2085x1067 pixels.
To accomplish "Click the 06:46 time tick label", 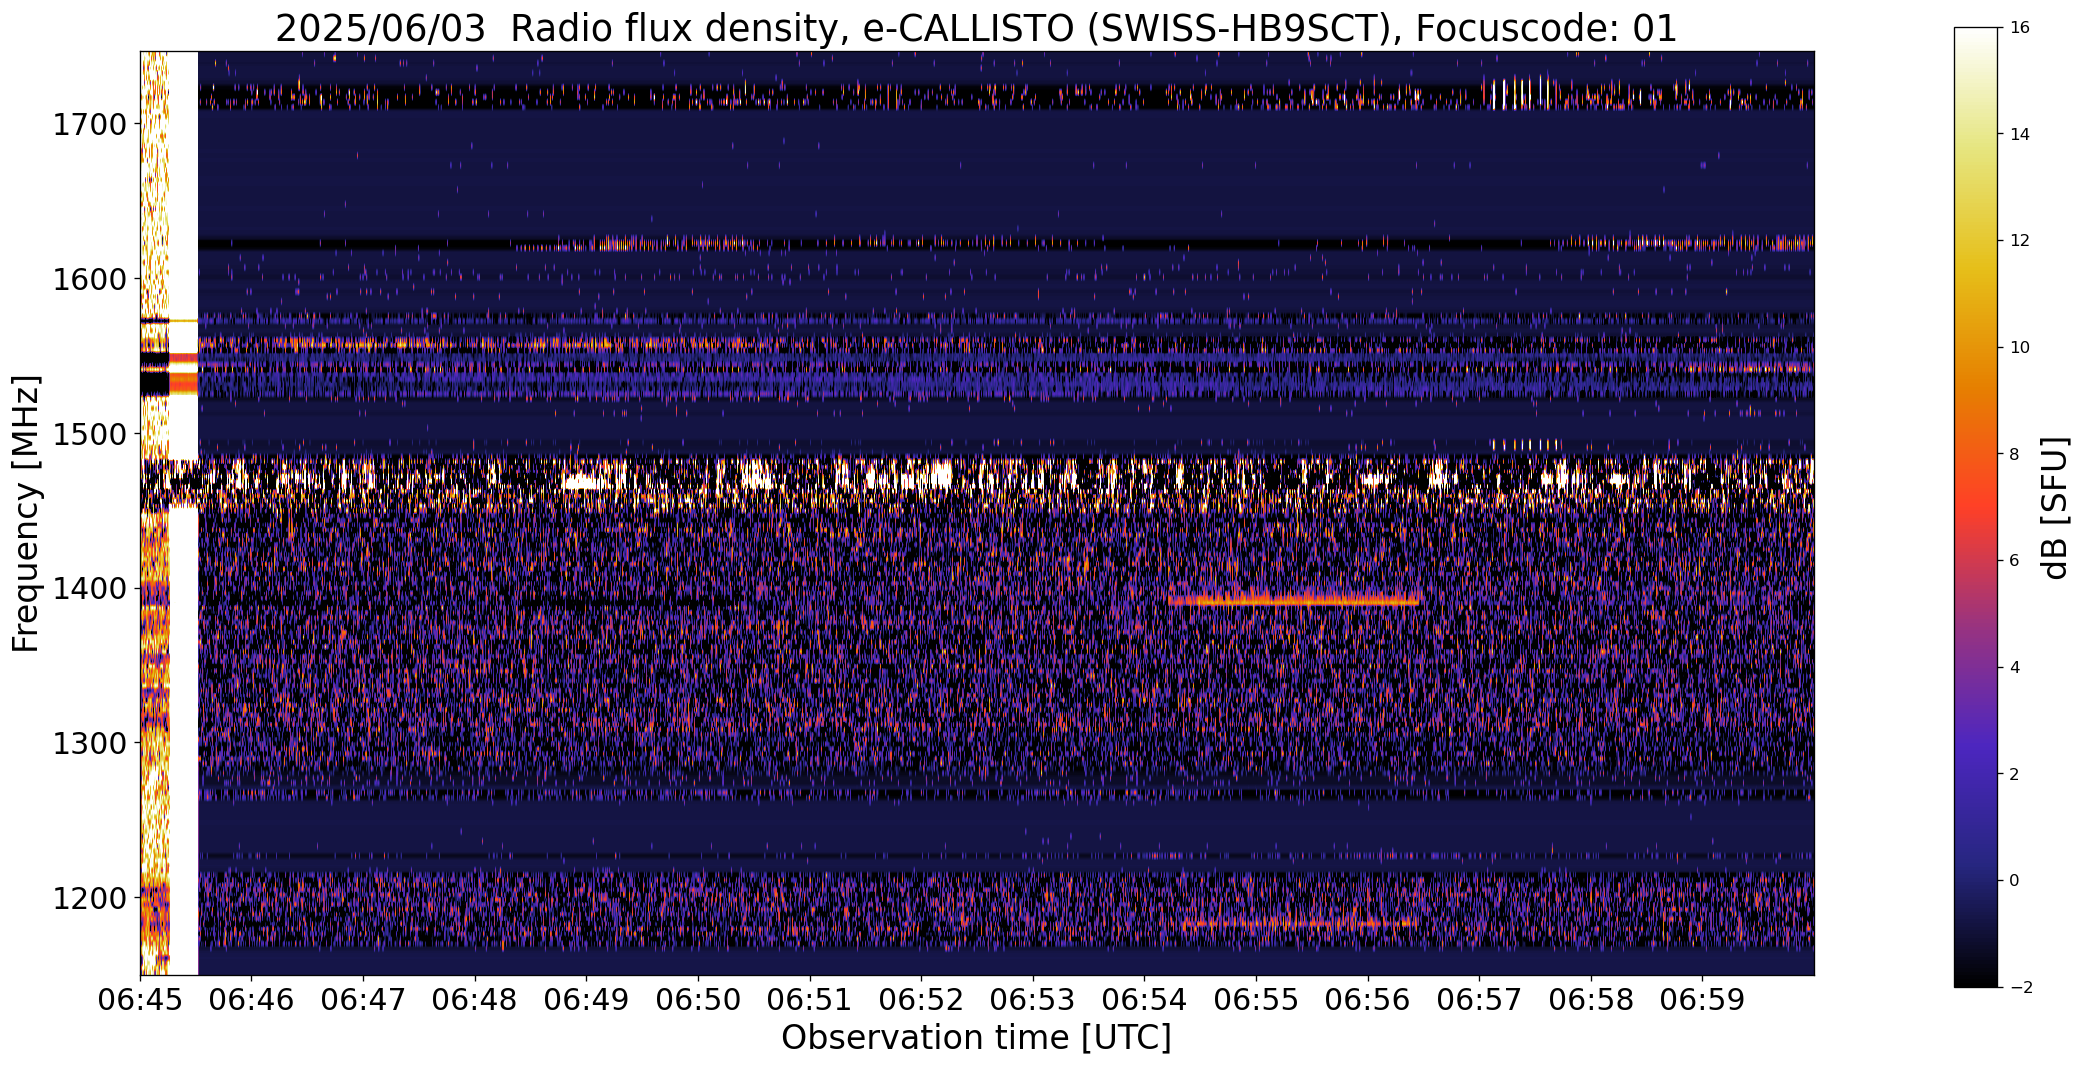I will click(252, 1000).
